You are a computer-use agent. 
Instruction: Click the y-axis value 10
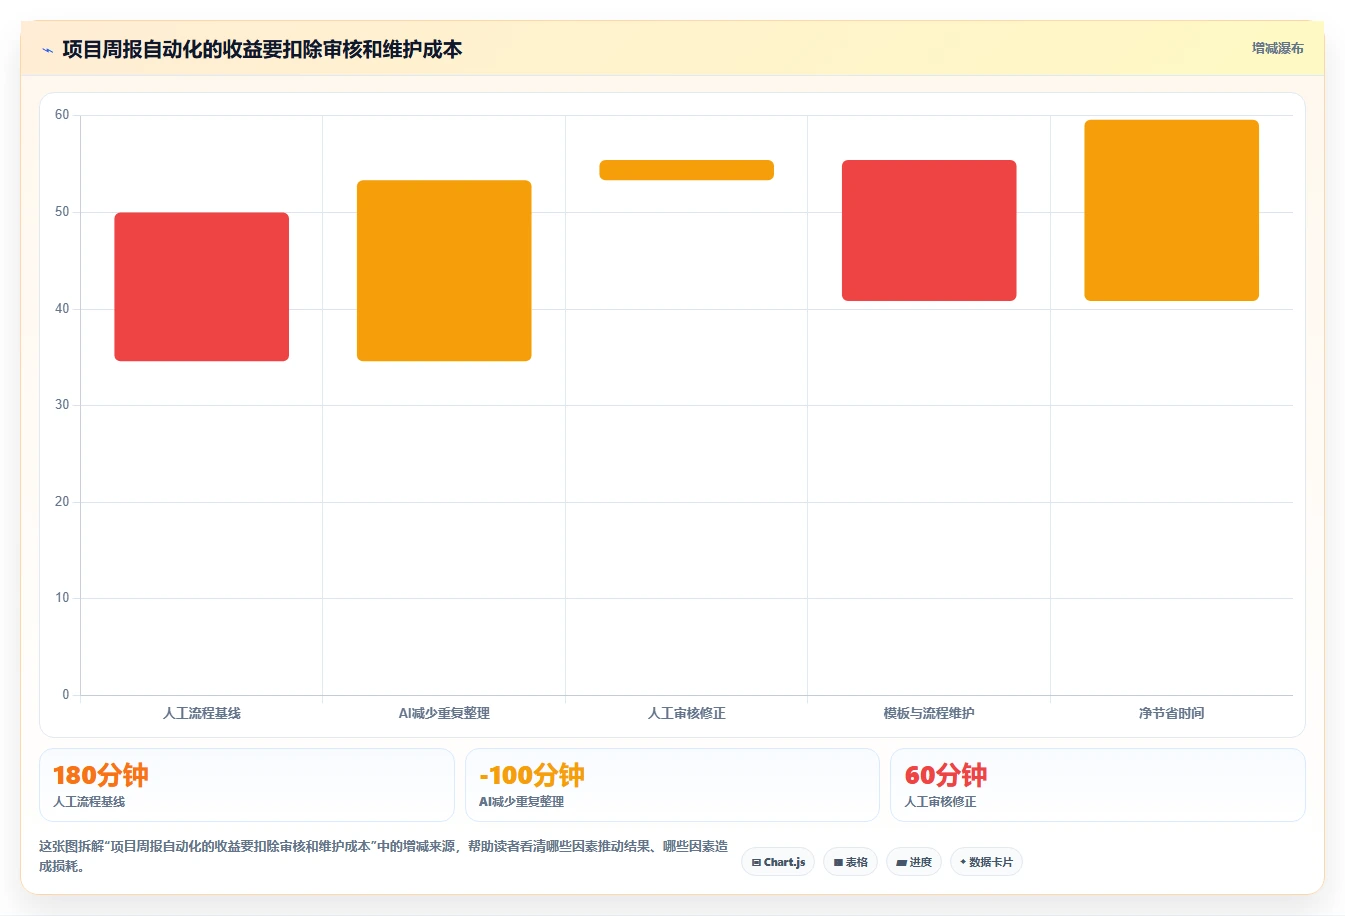[x=62, y=598]
